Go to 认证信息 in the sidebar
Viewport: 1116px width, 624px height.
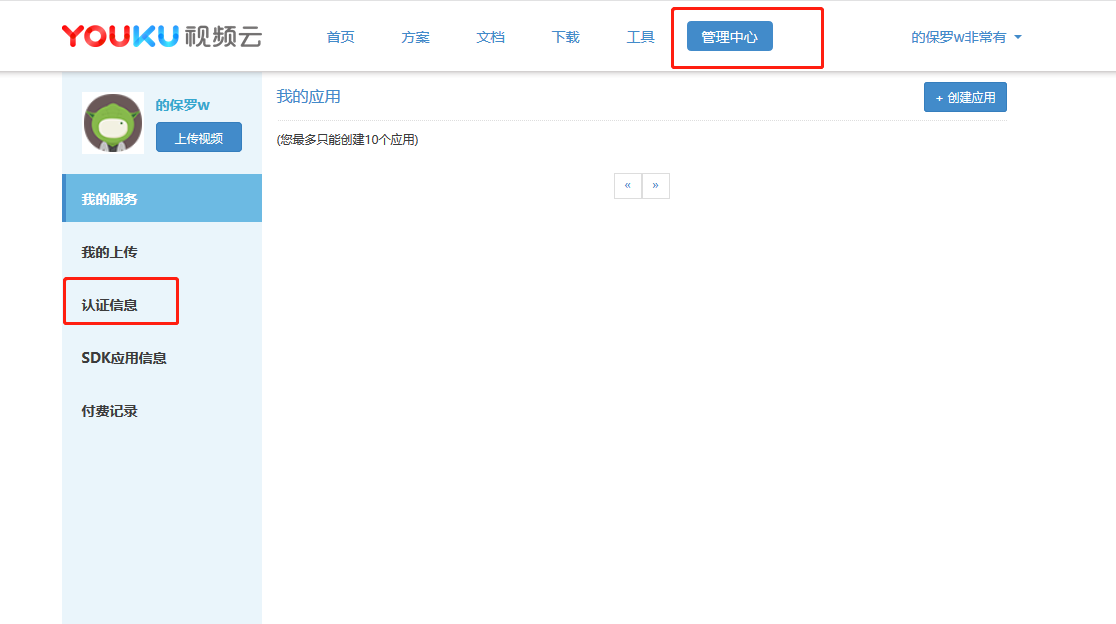(x=109, y=305)
